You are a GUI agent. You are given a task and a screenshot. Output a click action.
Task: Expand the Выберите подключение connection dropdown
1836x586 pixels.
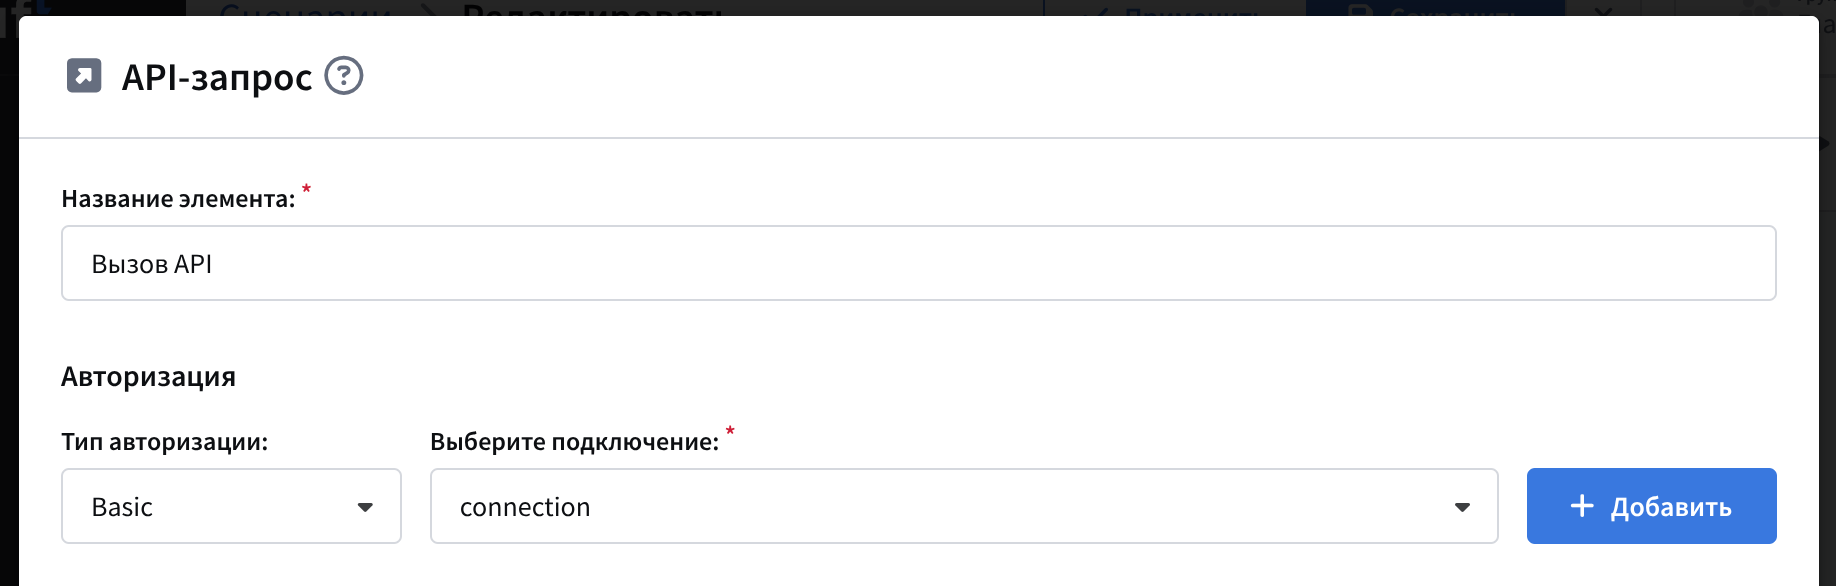coord(963,507)
